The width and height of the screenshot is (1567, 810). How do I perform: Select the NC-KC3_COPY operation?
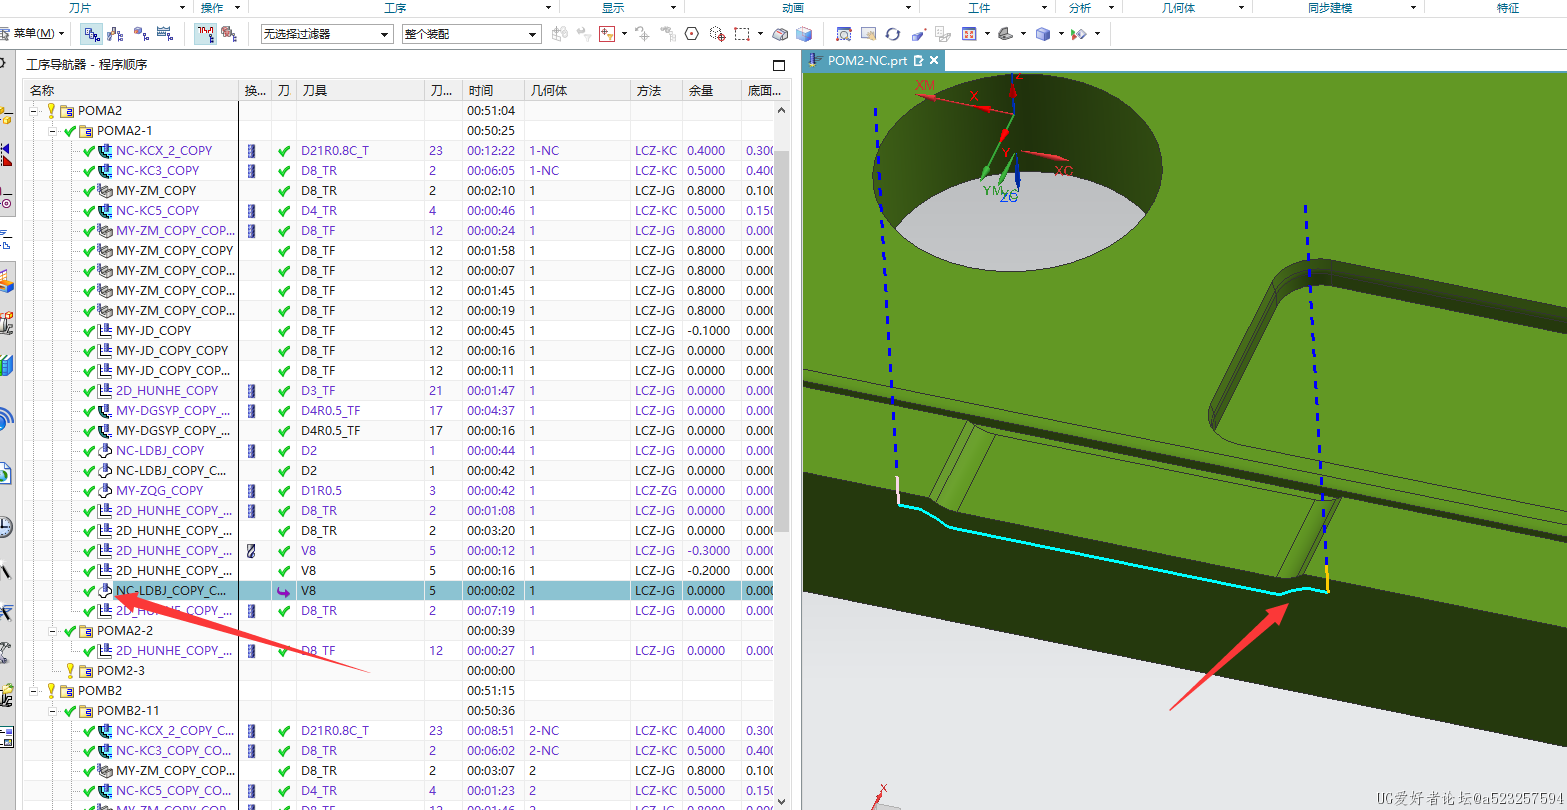pyautogui.click(x=157, y=171)
